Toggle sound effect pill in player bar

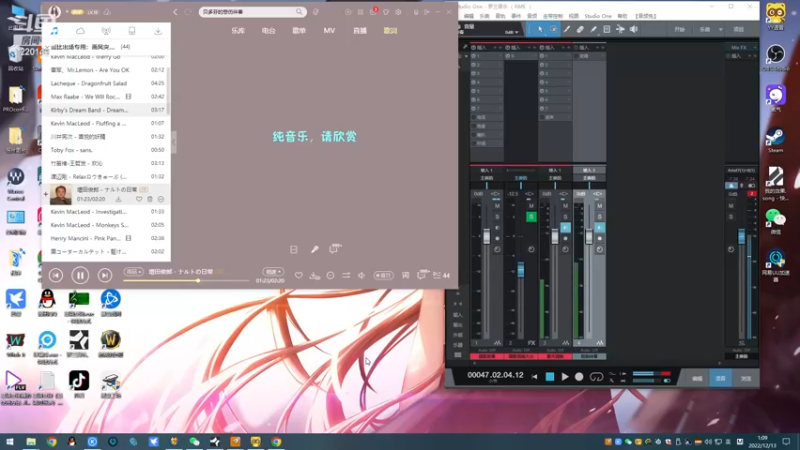(x=383, y=276)
